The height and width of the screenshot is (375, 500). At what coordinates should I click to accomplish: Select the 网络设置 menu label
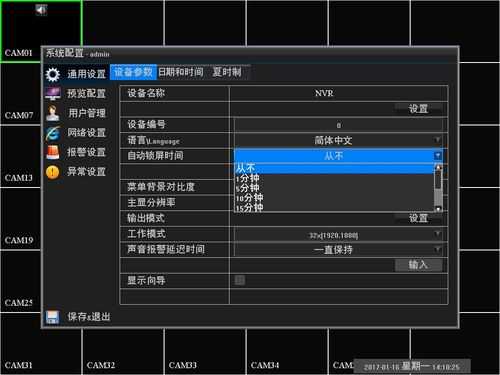pyautogui.click(x=86, y=133)
